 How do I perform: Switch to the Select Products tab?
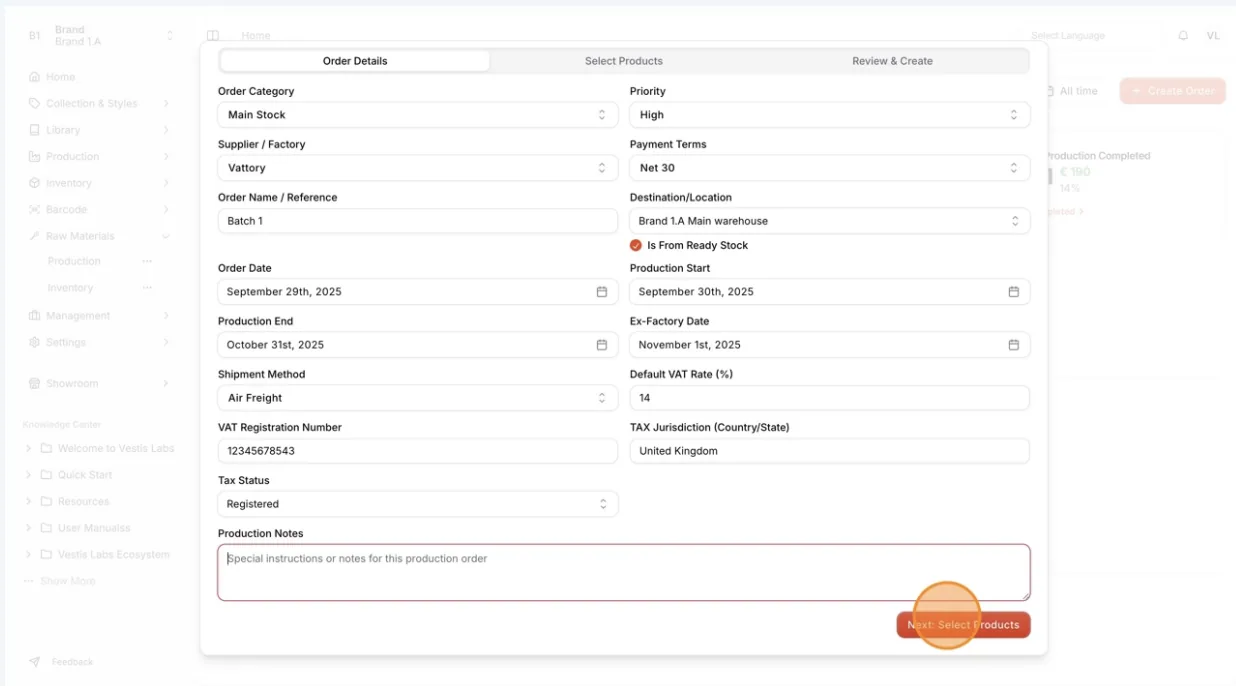(624, 61)
